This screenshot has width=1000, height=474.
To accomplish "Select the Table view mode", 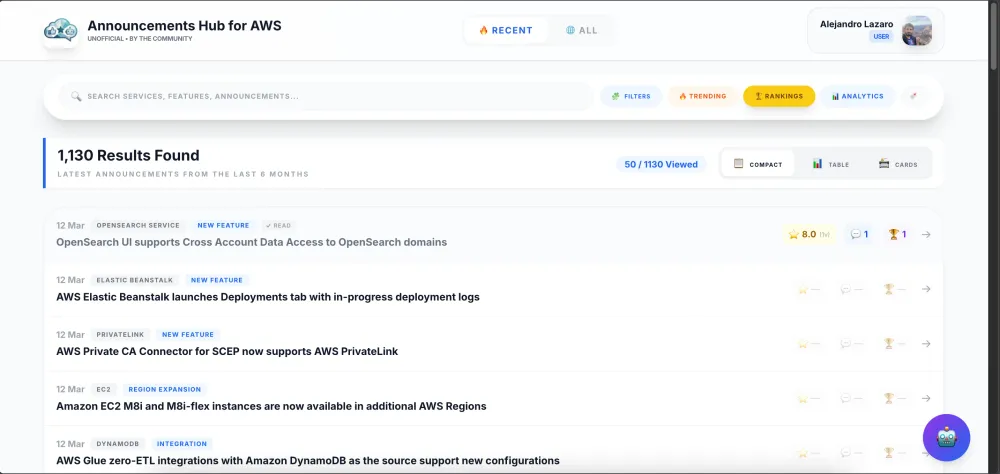I will [830, 164].
